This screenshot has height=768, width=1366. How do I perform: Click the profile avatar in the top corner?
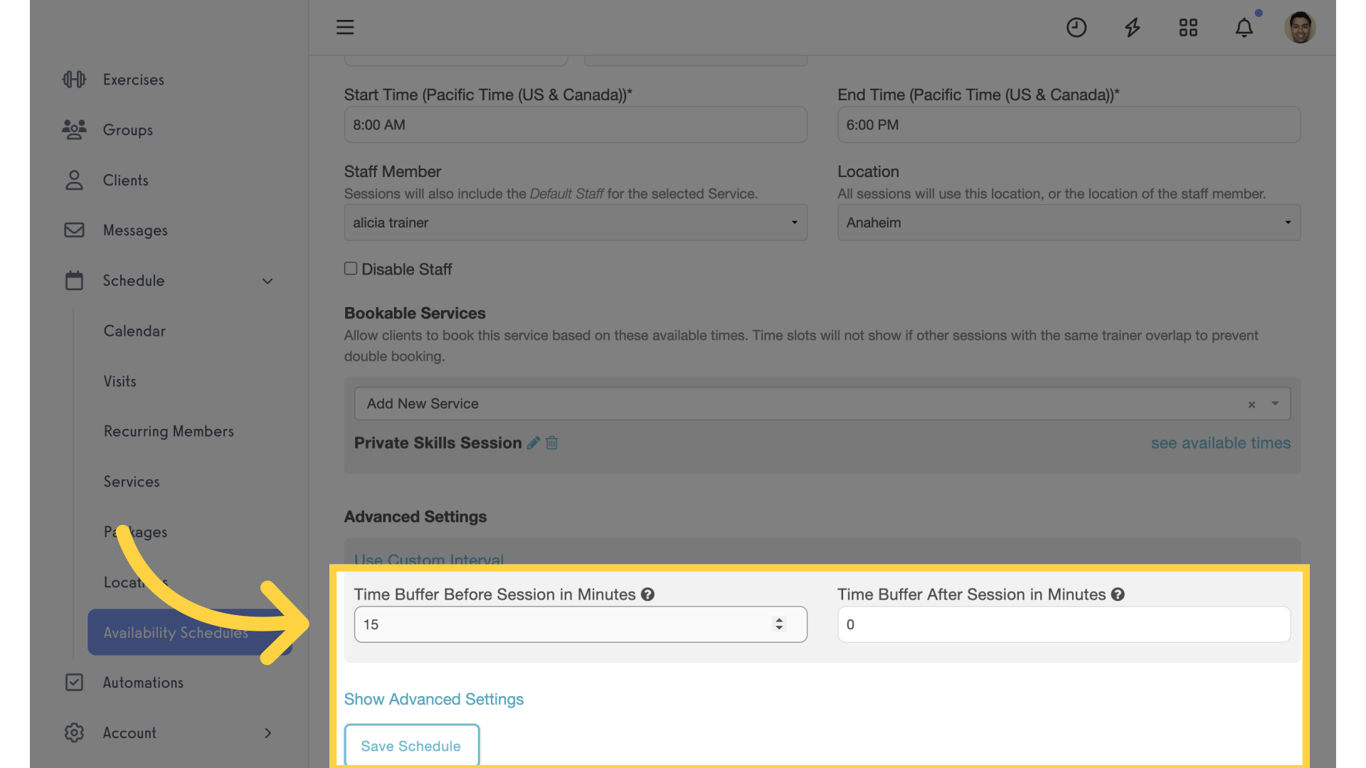pos(1299,27)
